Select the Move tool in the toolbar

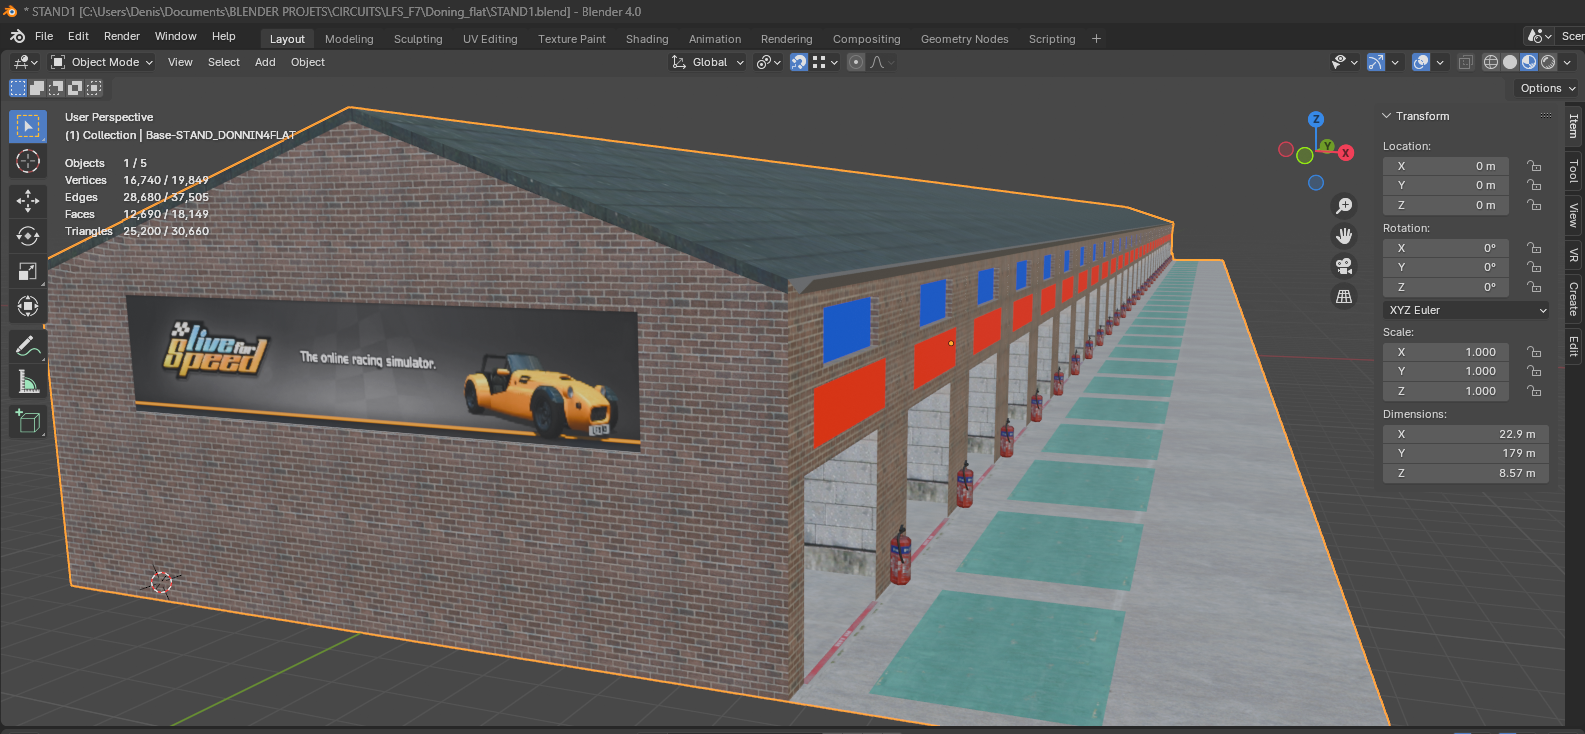coord(28,200)
